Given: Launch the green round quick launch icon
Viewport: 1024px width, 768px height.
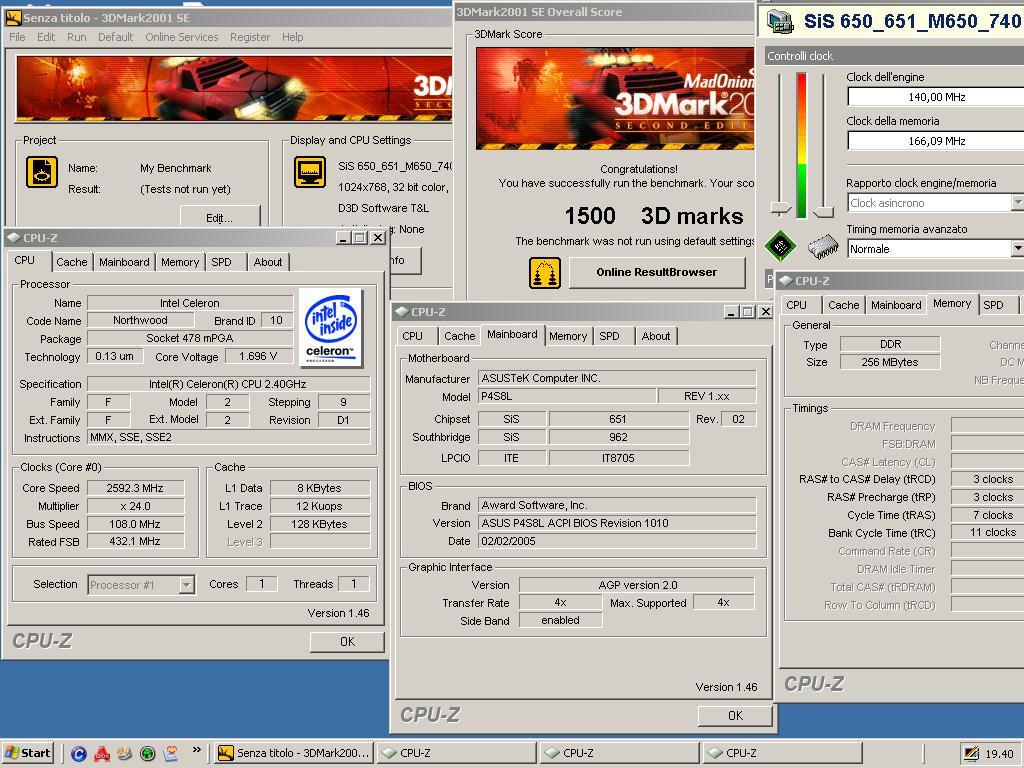Looking at the screenshot, I should 148,754.
